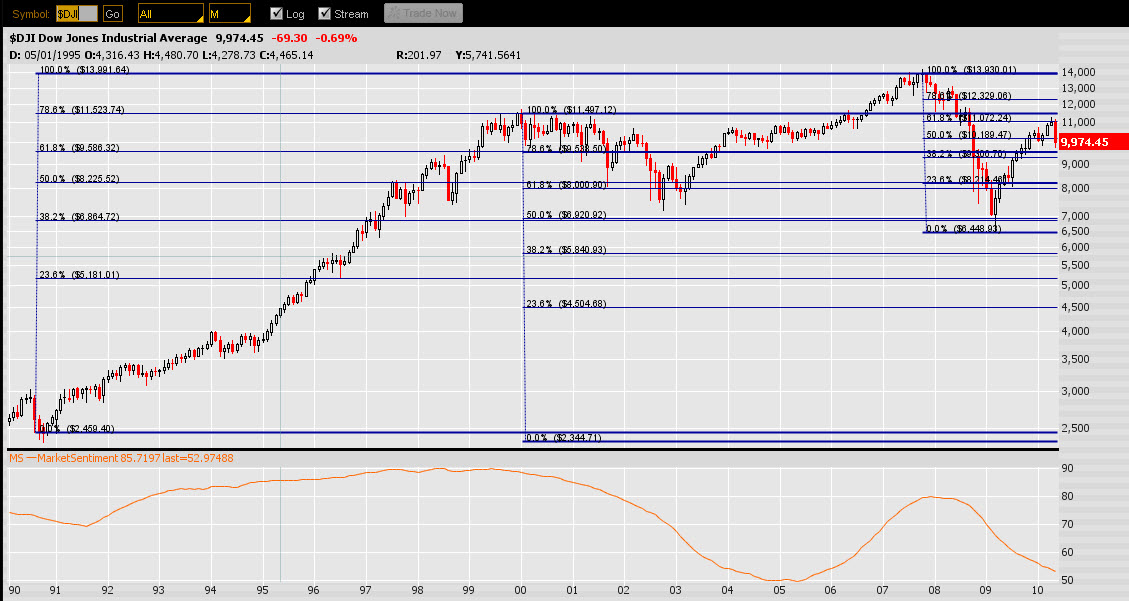
Task: Click the 11,000 price axis label
Action: [1078, 122]
